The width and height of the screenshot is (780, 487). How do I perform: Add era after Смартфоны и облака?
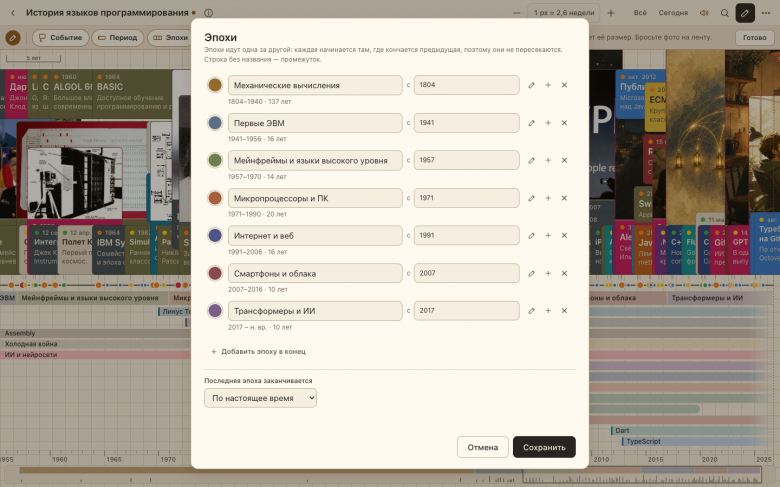548,273
